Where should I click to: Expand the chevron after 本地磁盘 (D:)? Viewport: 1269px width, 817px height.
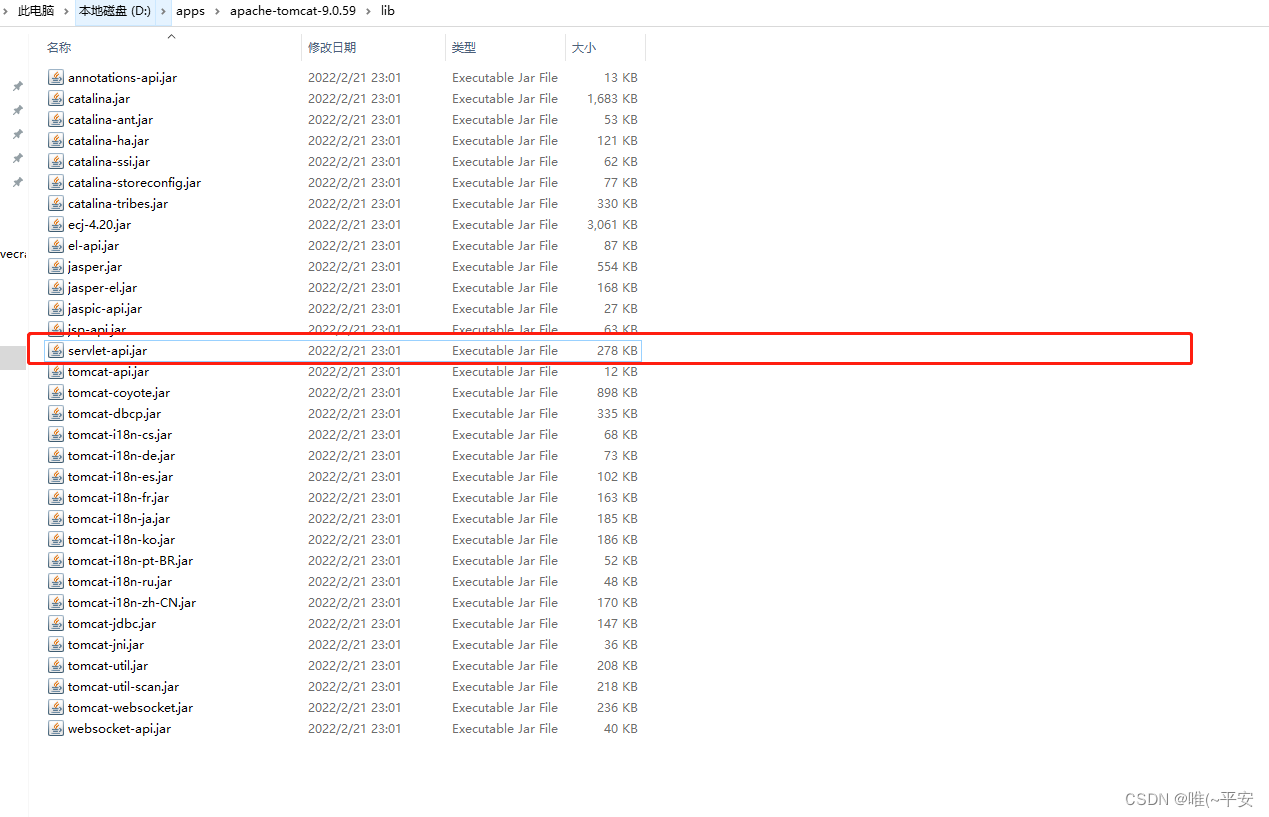(164, 11)
